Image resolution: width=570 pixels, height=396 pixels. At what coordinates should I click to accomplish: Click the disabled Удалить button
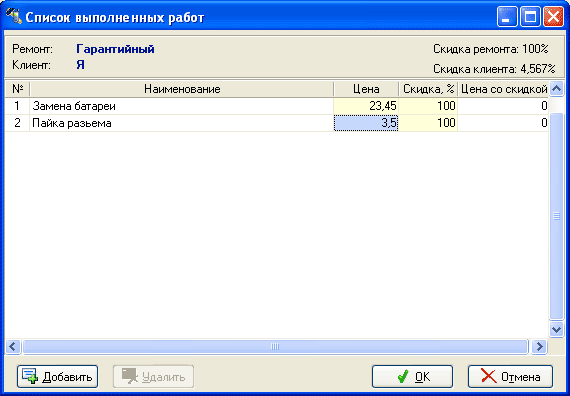point(153,376)
